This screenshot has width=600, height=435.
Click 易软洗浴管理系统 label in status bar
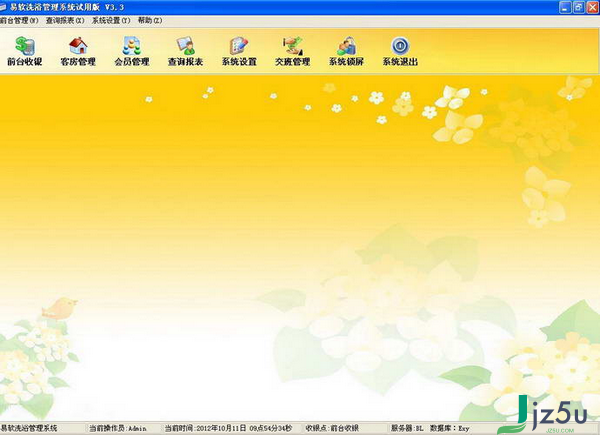[x=30, y=428]
